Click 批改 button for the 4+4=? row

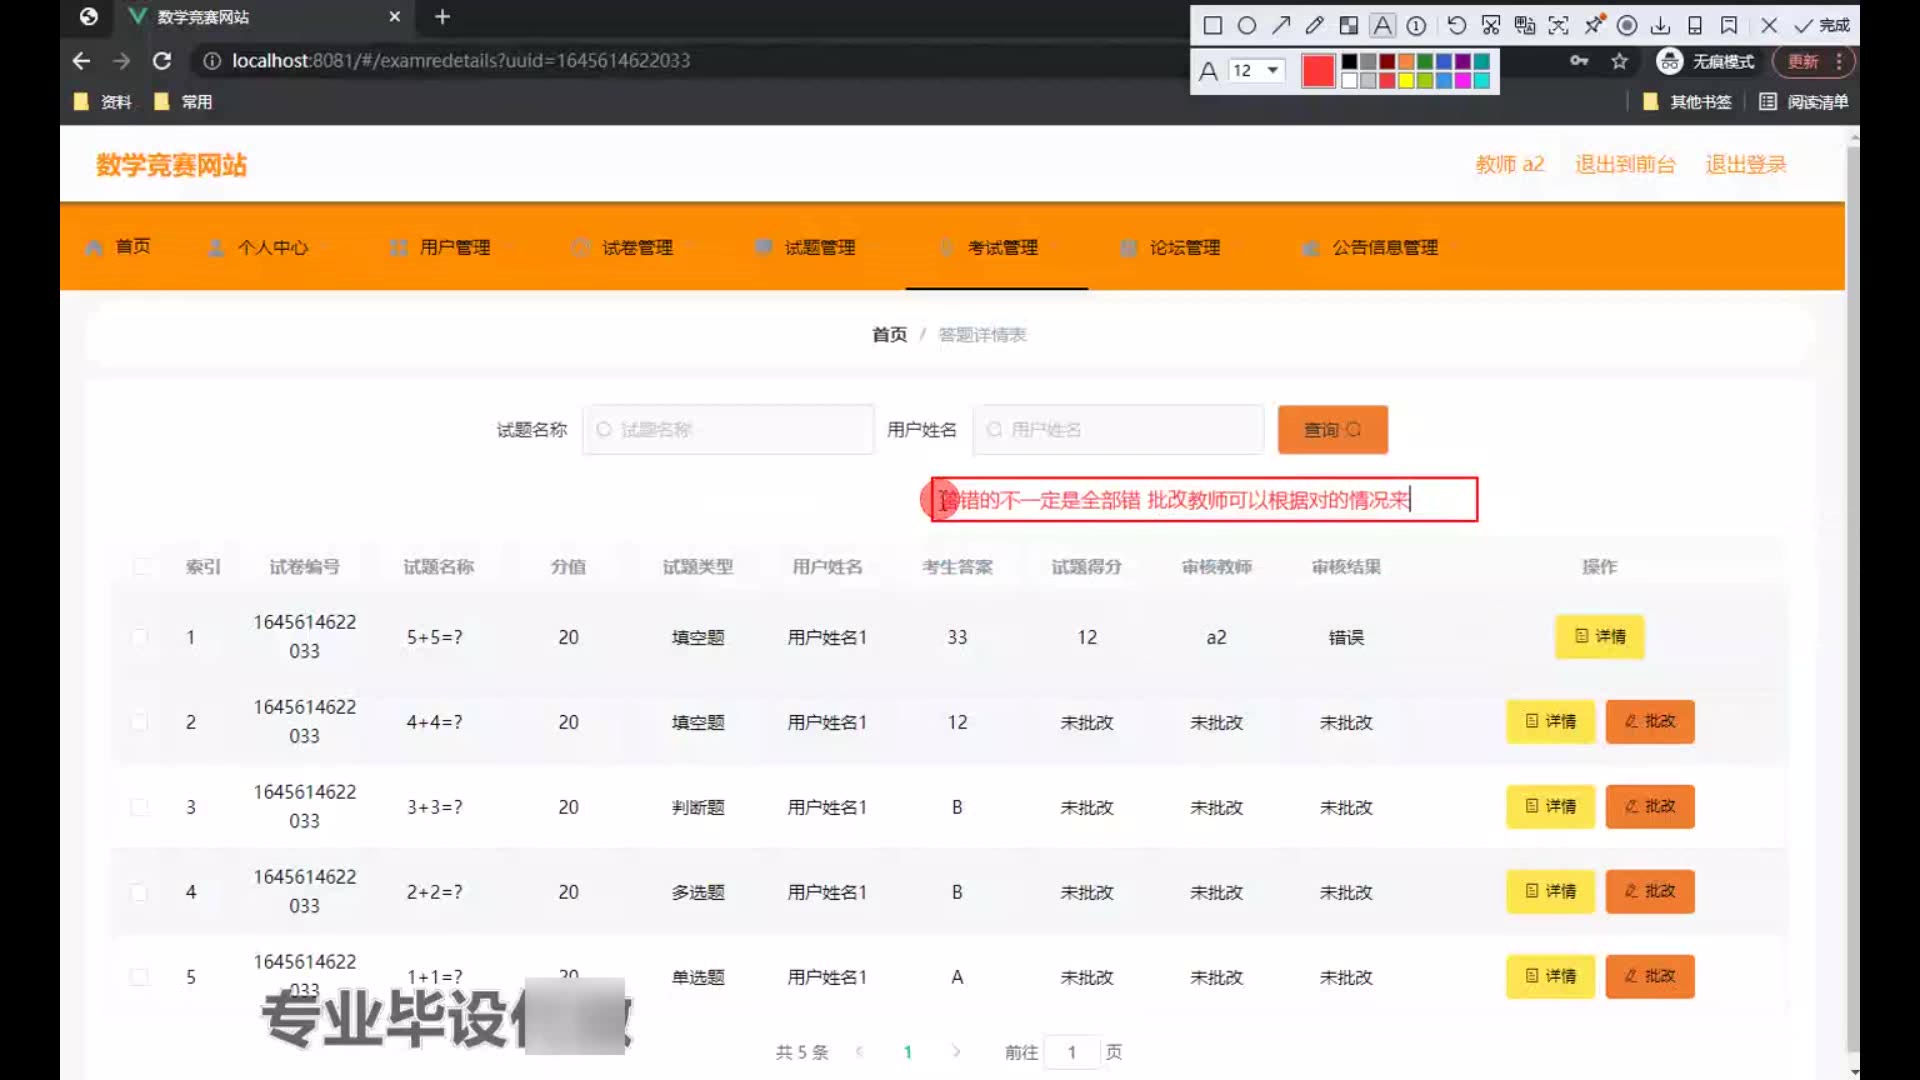click(1650, 722)
